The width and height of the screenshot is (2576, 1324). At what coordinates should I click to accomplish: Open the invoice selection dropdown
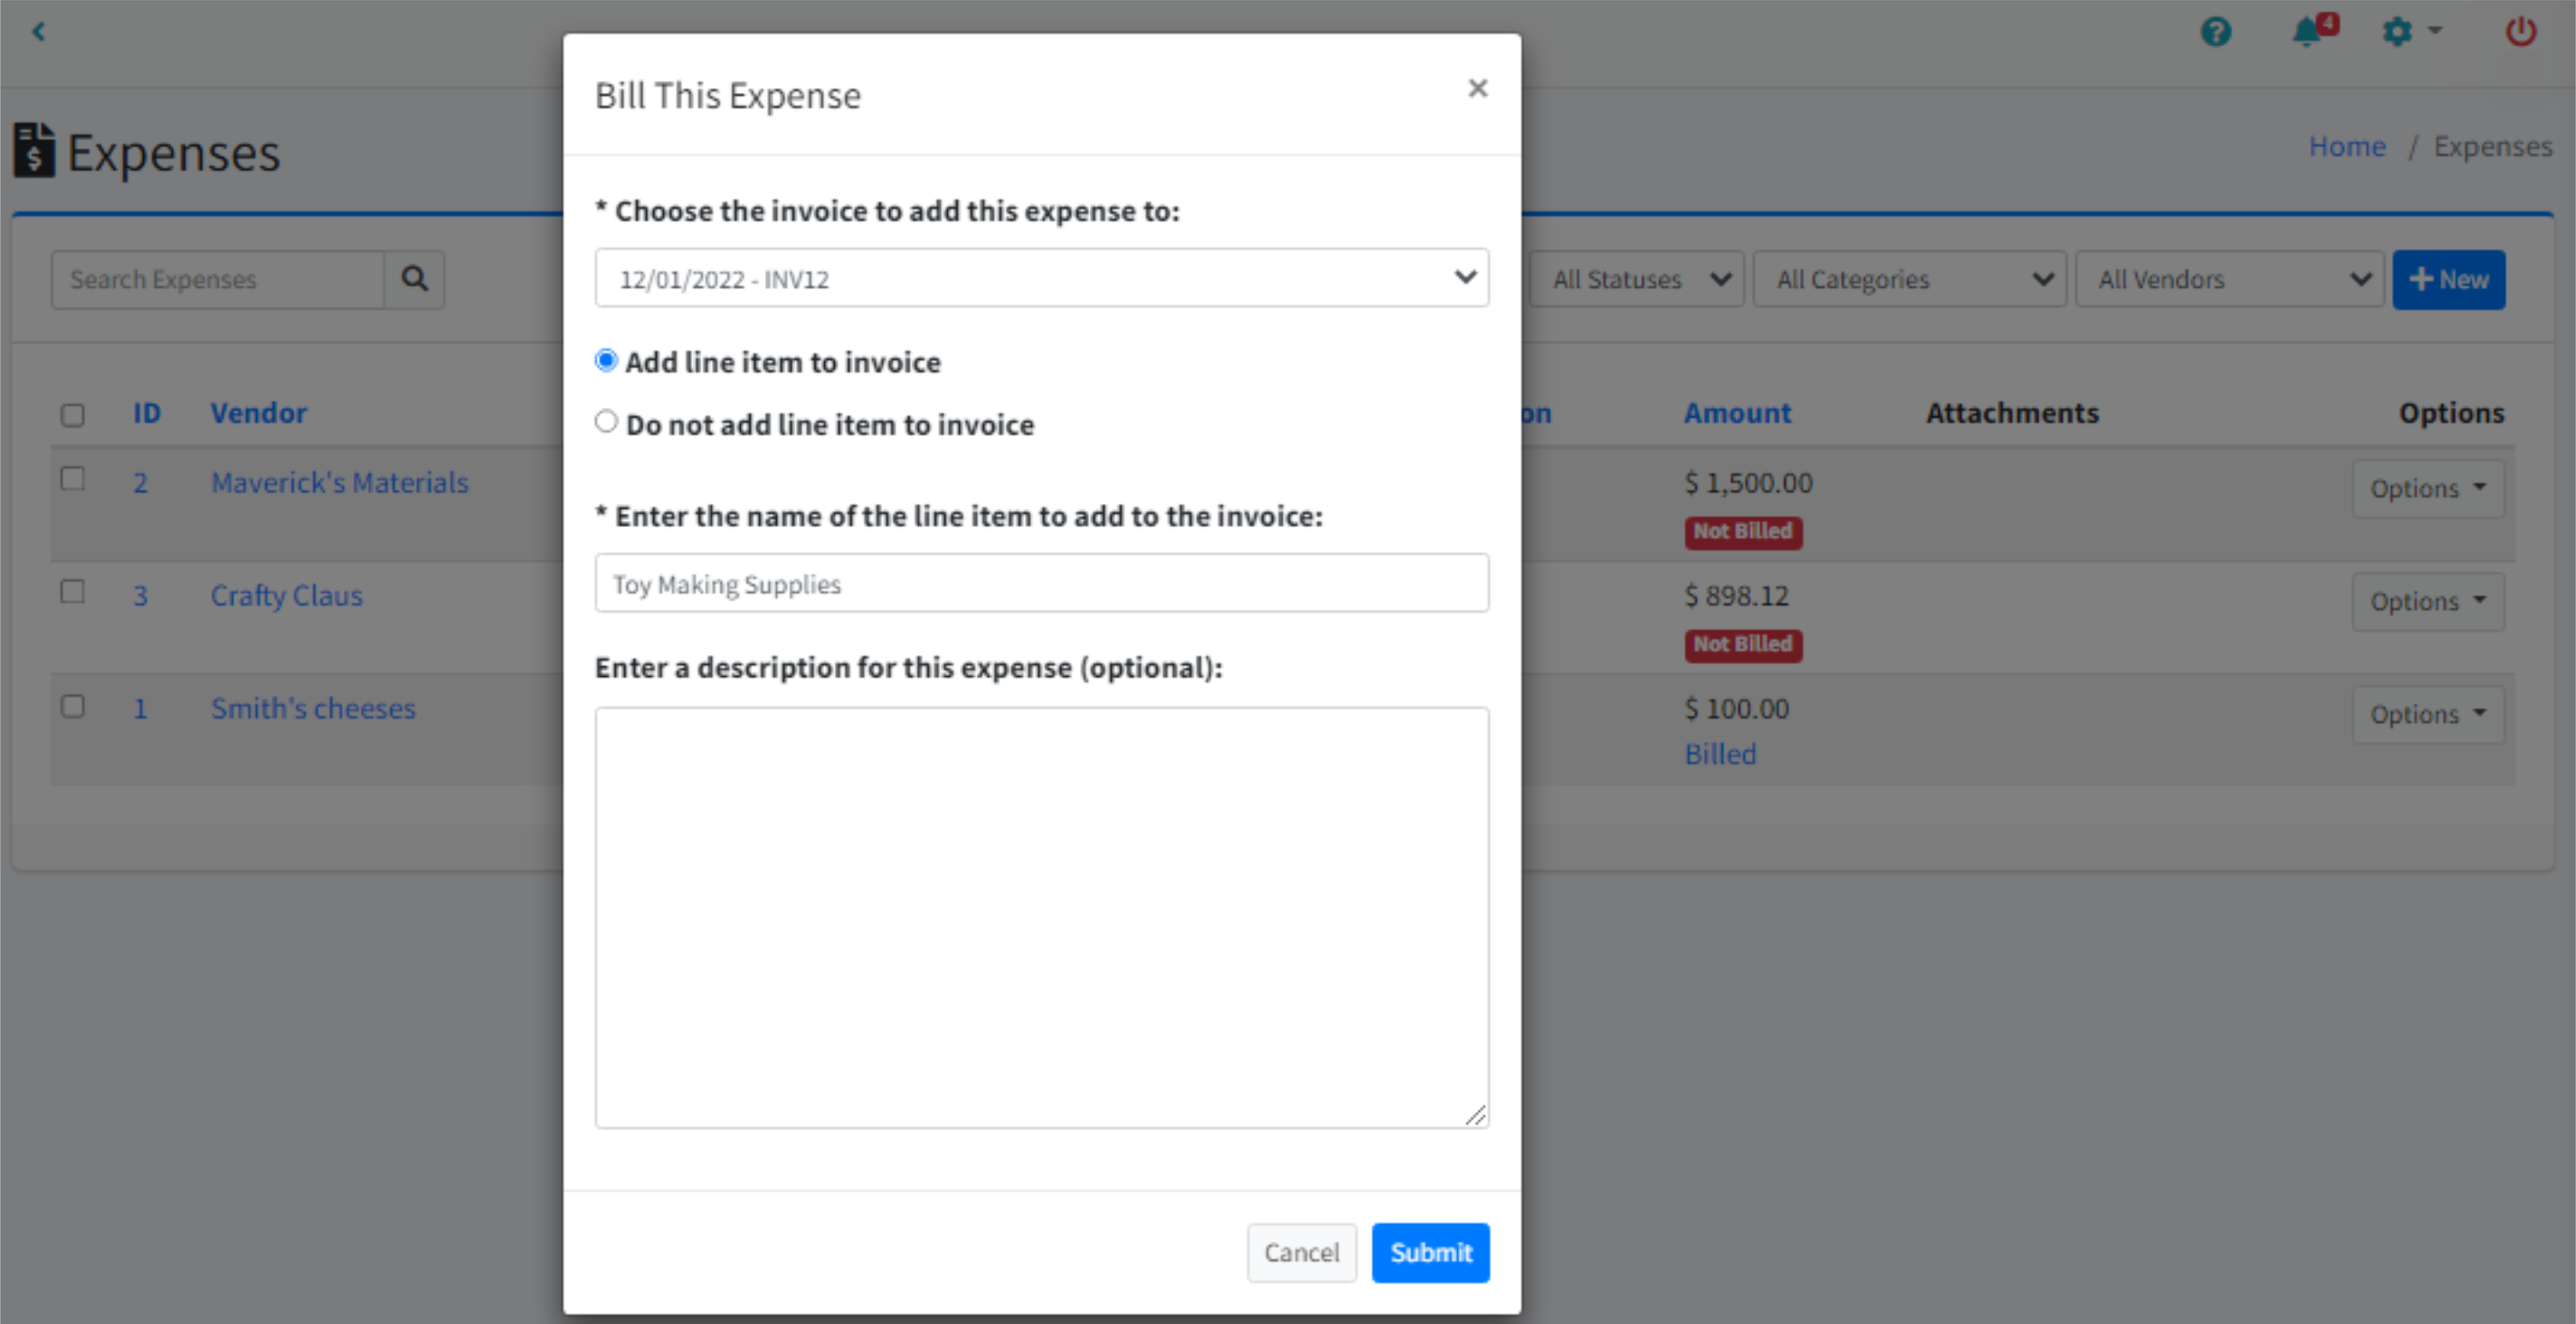tap(1041, 279)
